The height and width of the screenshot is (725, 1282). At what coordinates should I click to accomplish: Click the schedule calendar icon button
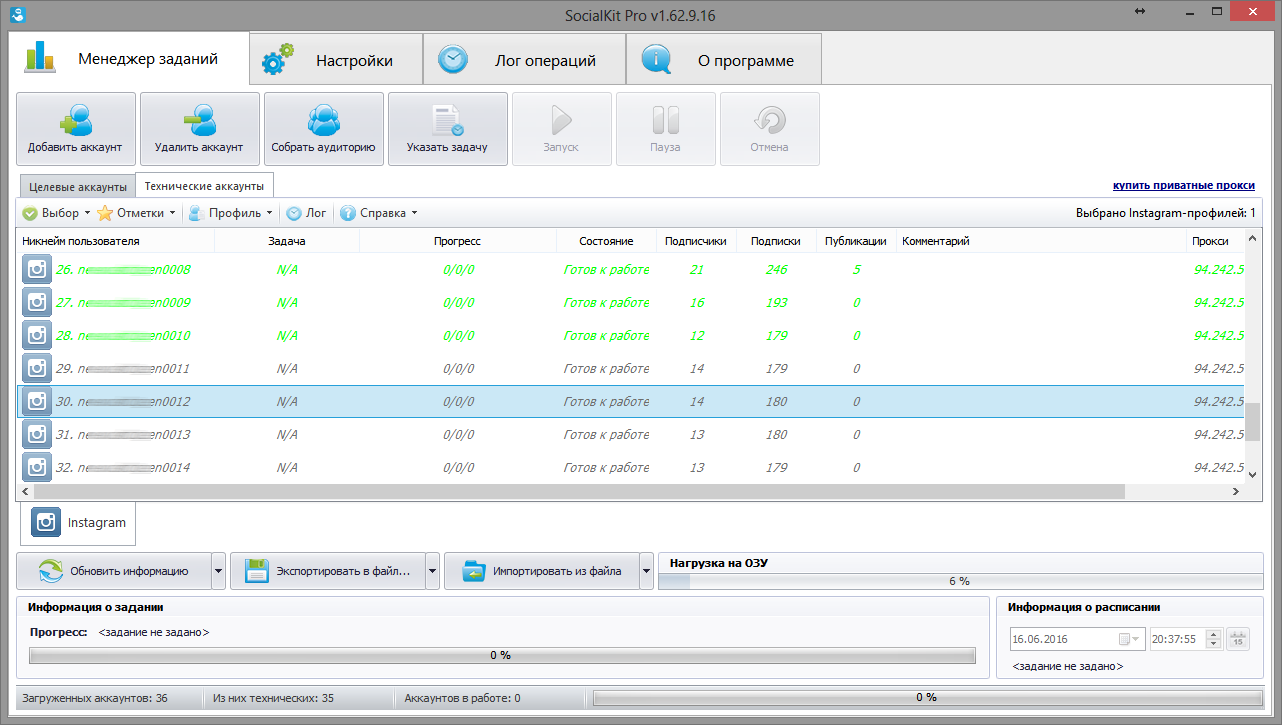click(x=1238, y=639)
